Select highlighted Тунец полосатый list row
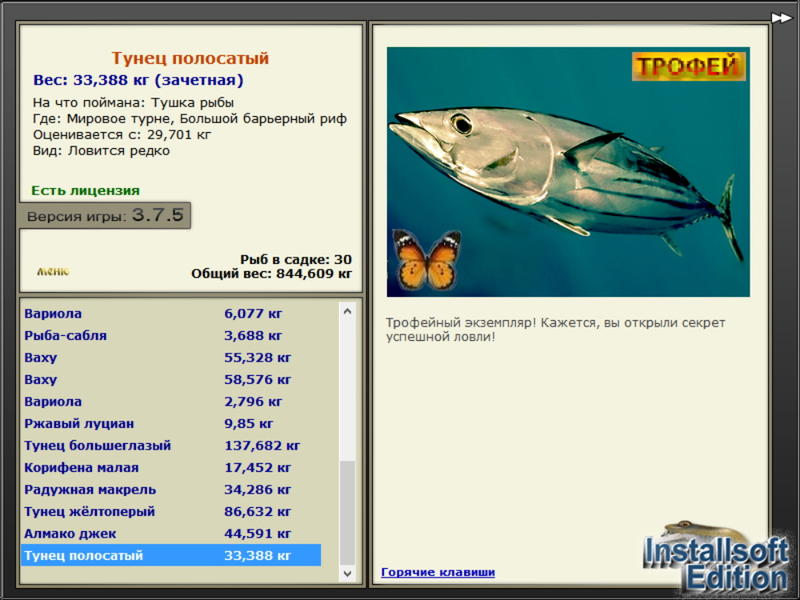 (x=171, y=555)
